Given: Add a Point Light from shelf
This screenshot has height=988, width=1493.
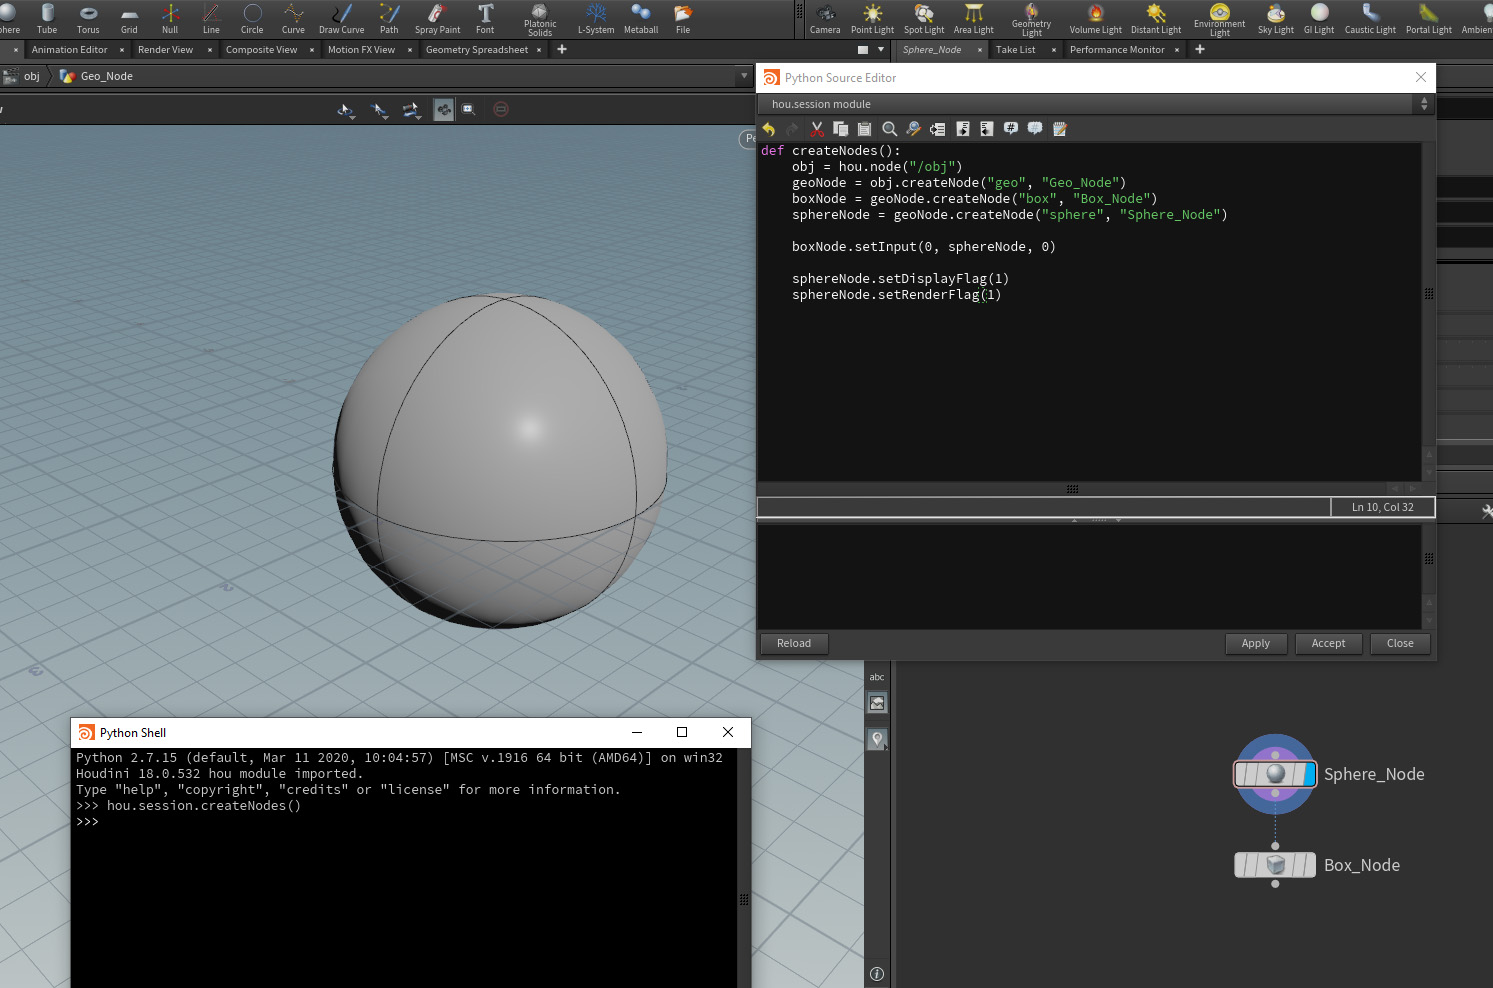Looking at the screenshot, I should click(872, 18).
